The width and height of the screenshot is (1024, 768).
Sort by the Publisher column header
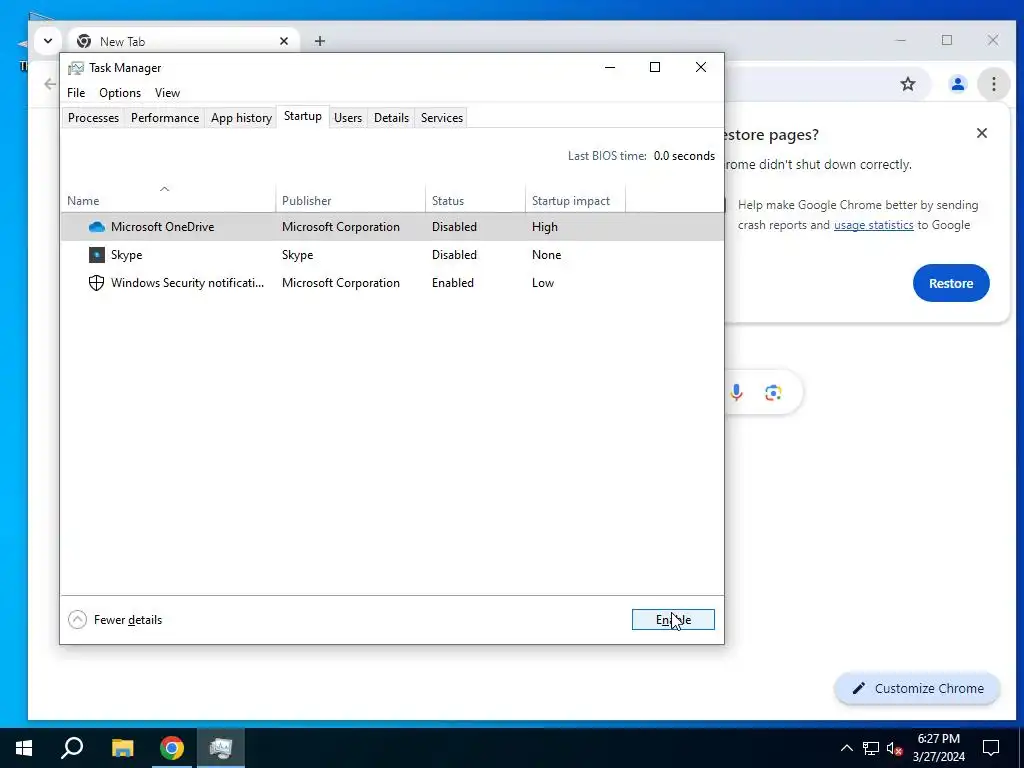350,198
